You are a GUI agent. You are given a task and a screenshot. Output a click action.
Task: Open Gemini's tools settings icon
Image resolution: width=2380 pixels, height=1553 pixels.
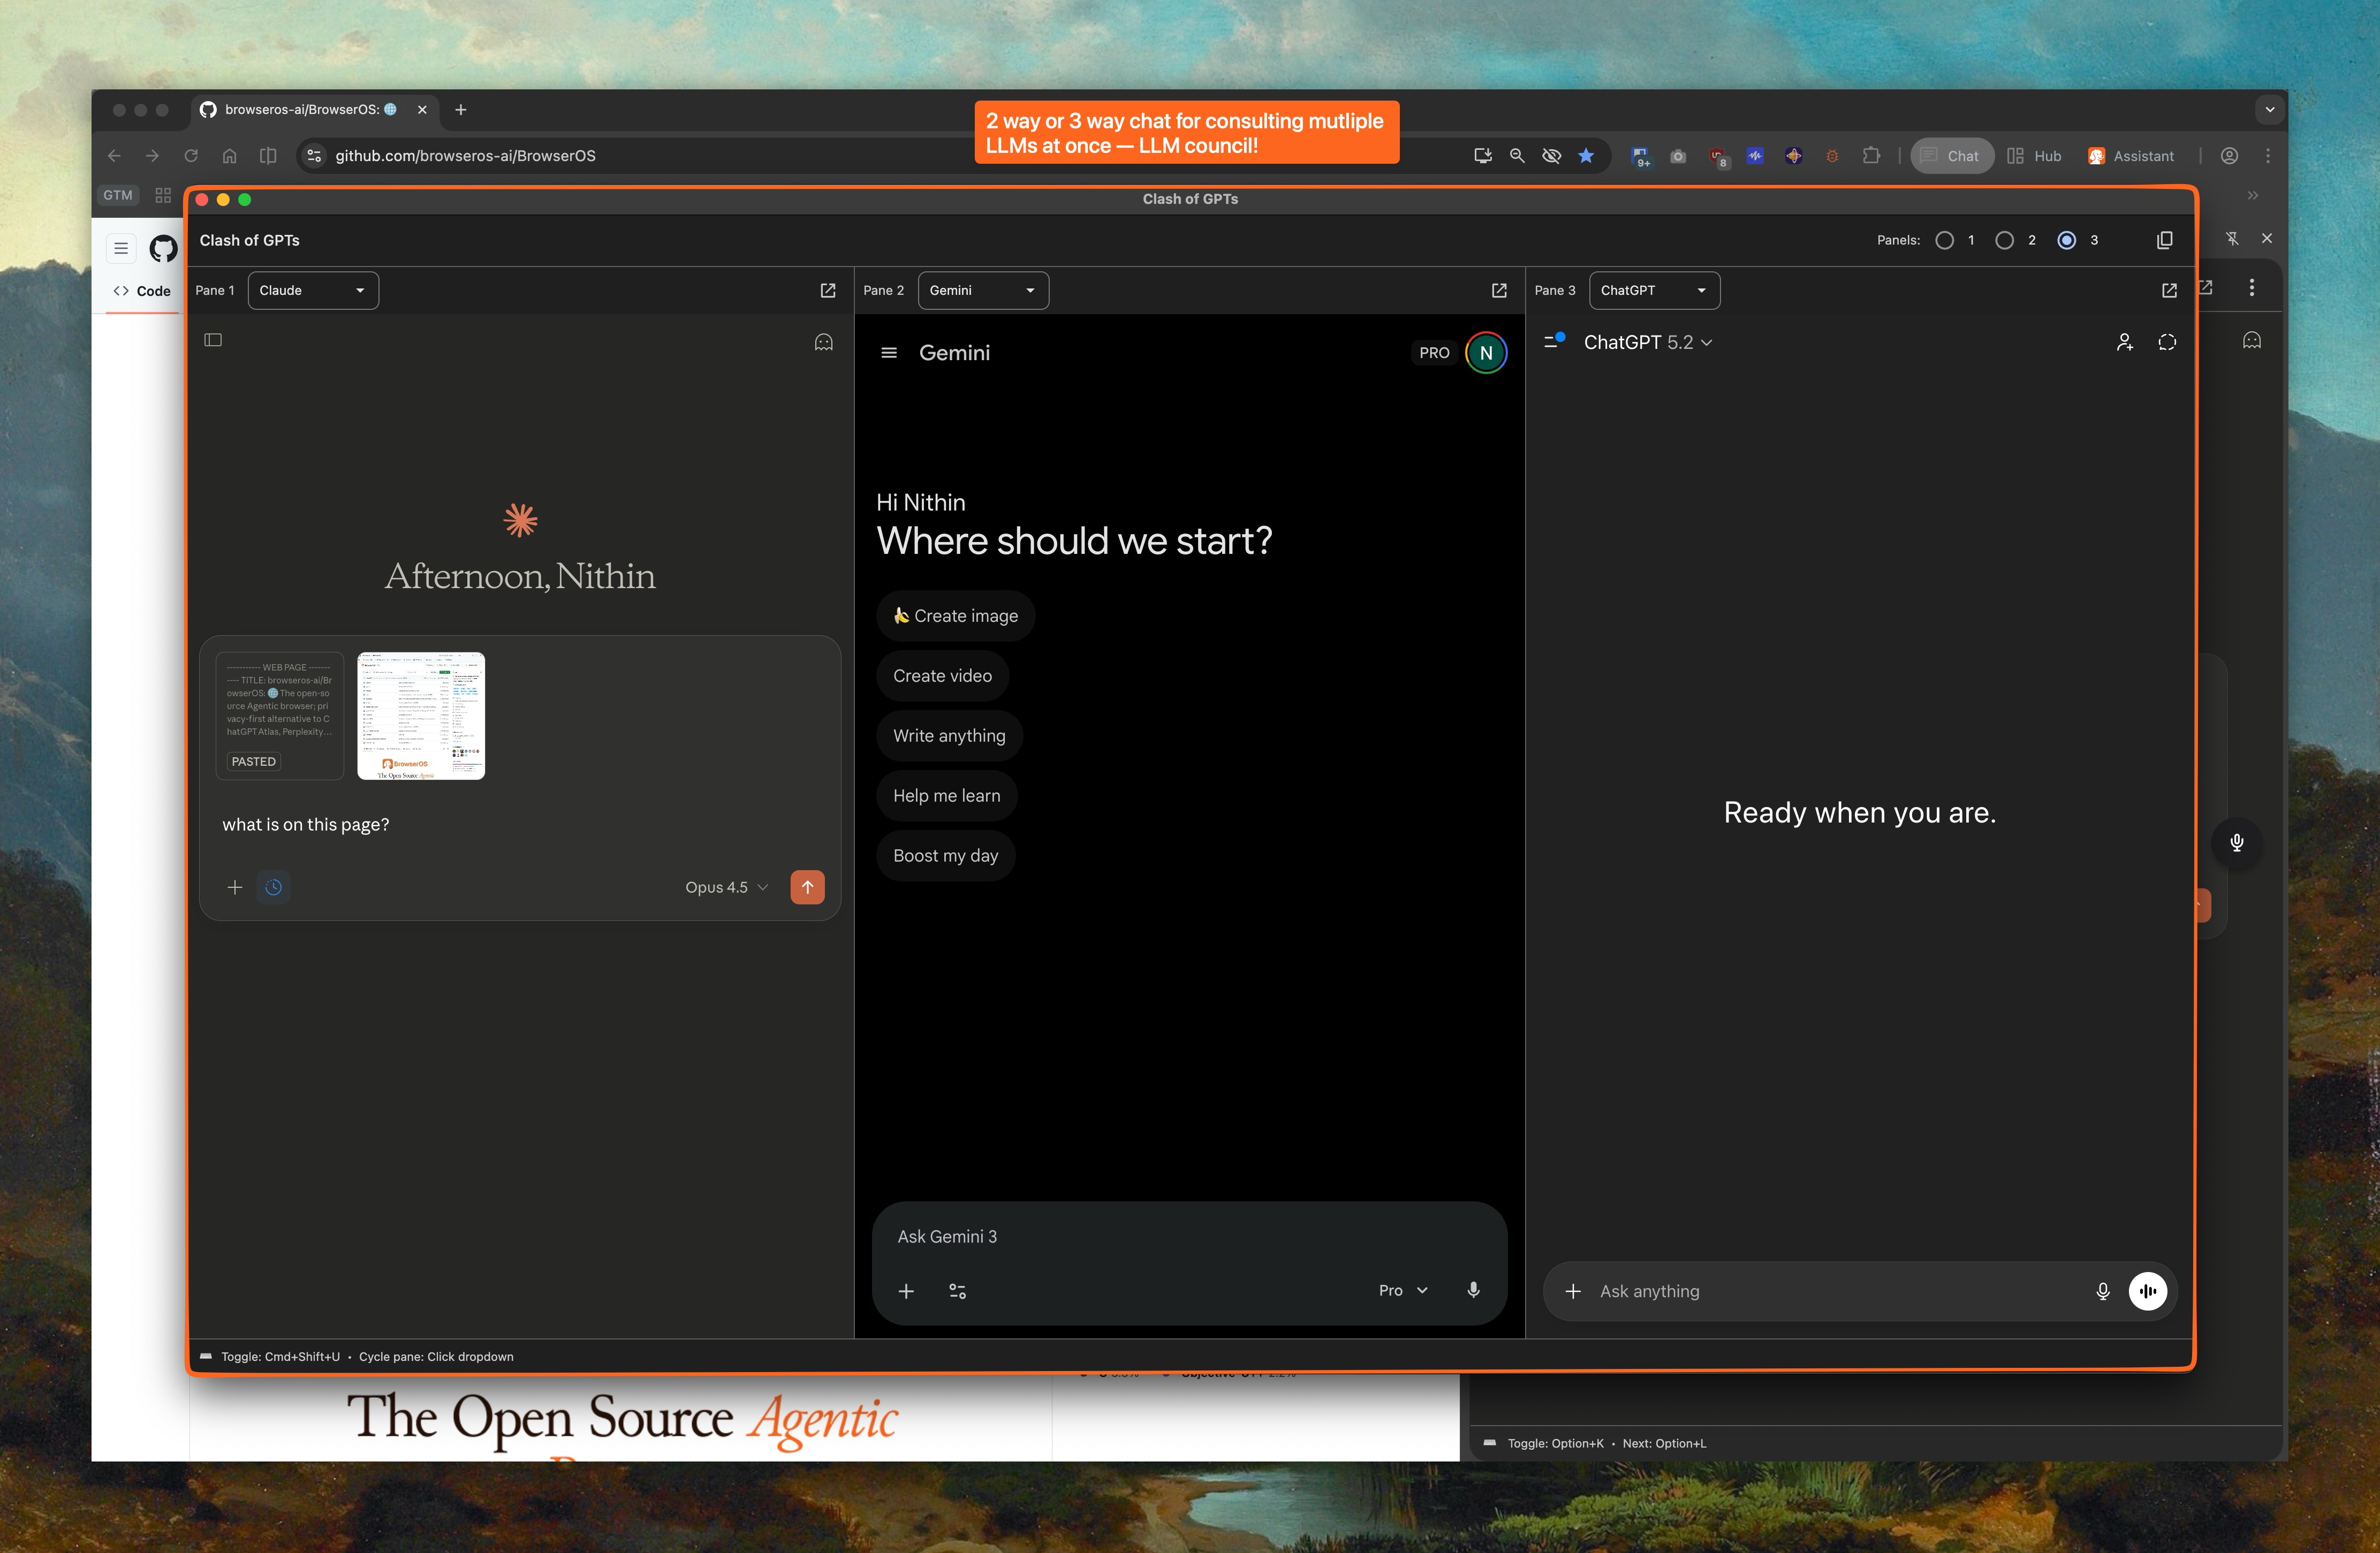[x=957, y=1291]
